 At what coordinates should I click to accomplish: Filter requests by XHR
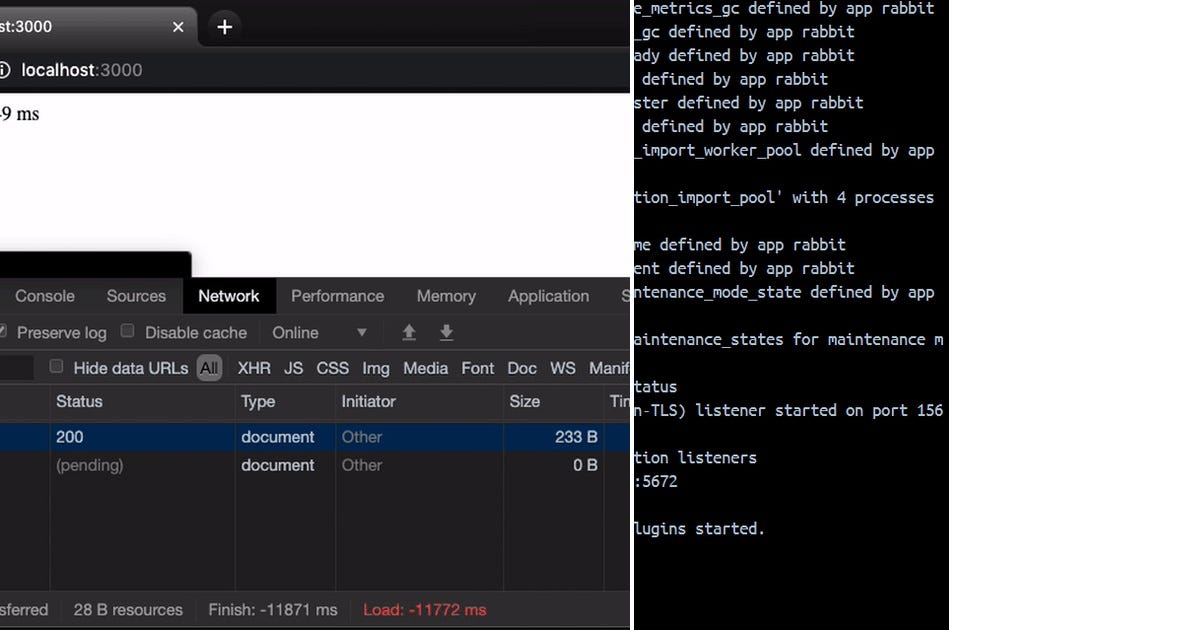coord(254,368)
